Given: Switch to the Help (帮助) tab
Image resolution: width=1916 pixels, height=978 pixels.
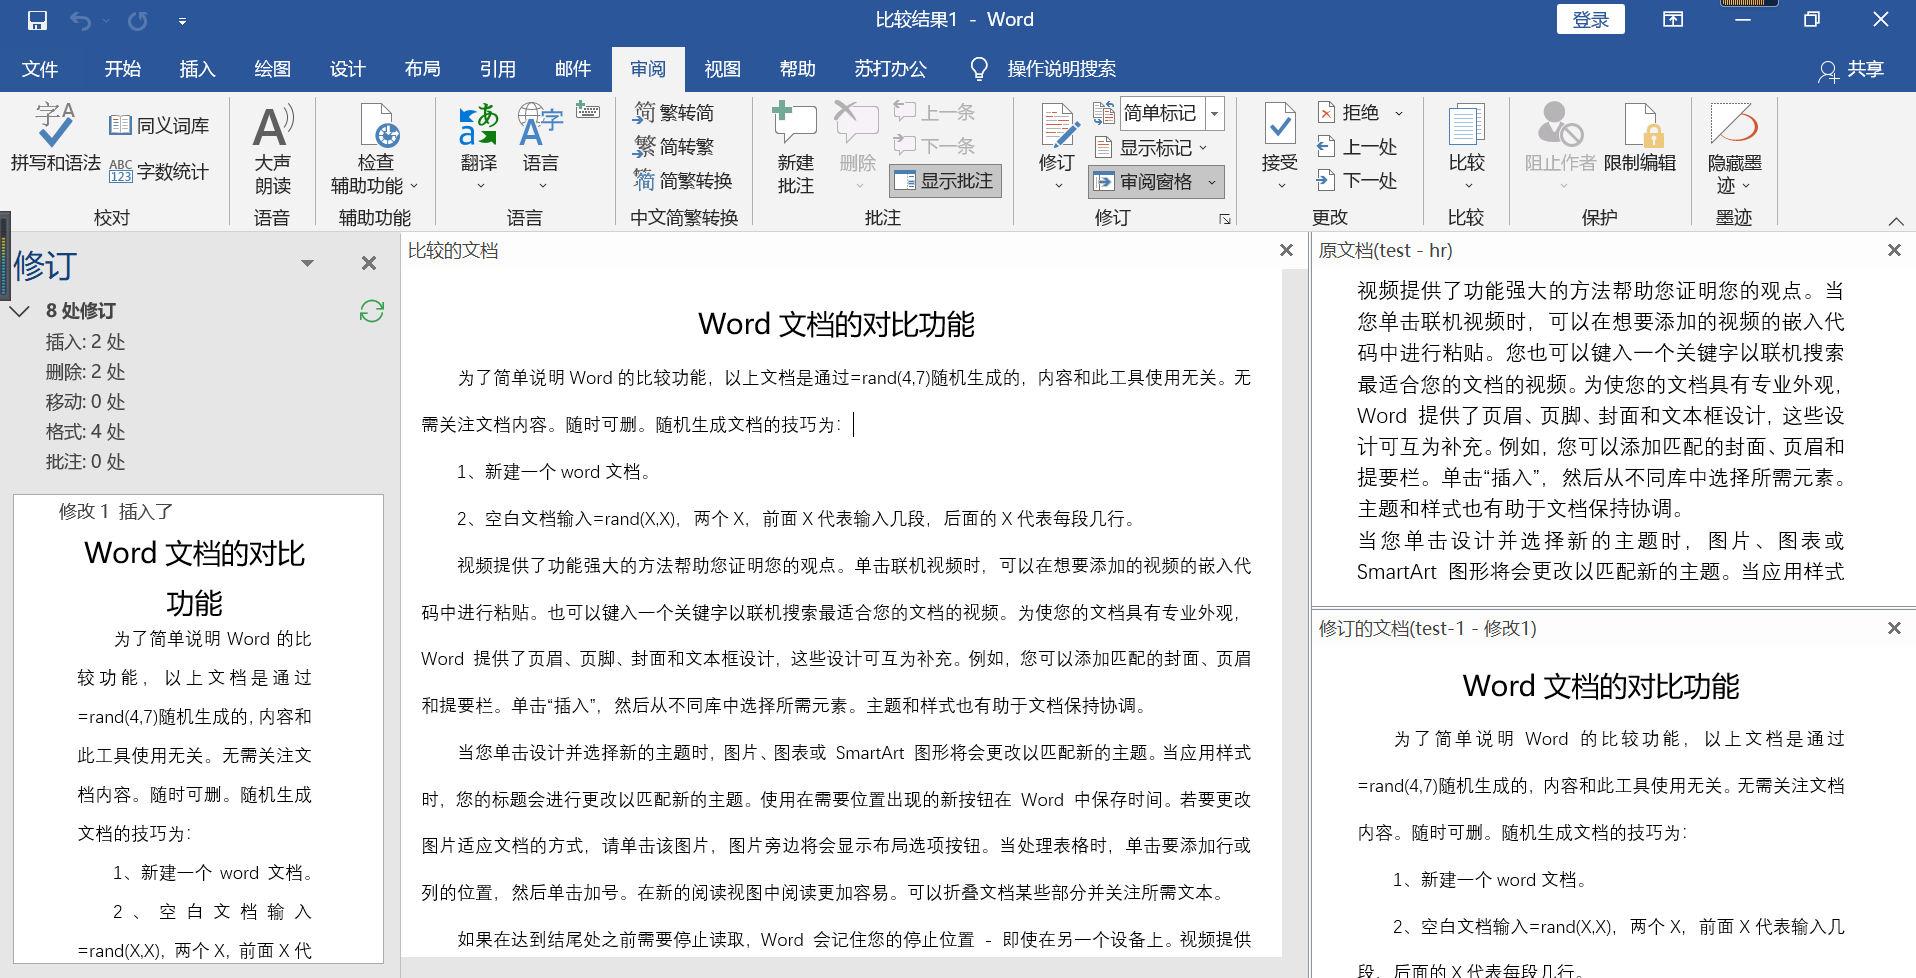Looking at the screenshot, I should [797, 69].
